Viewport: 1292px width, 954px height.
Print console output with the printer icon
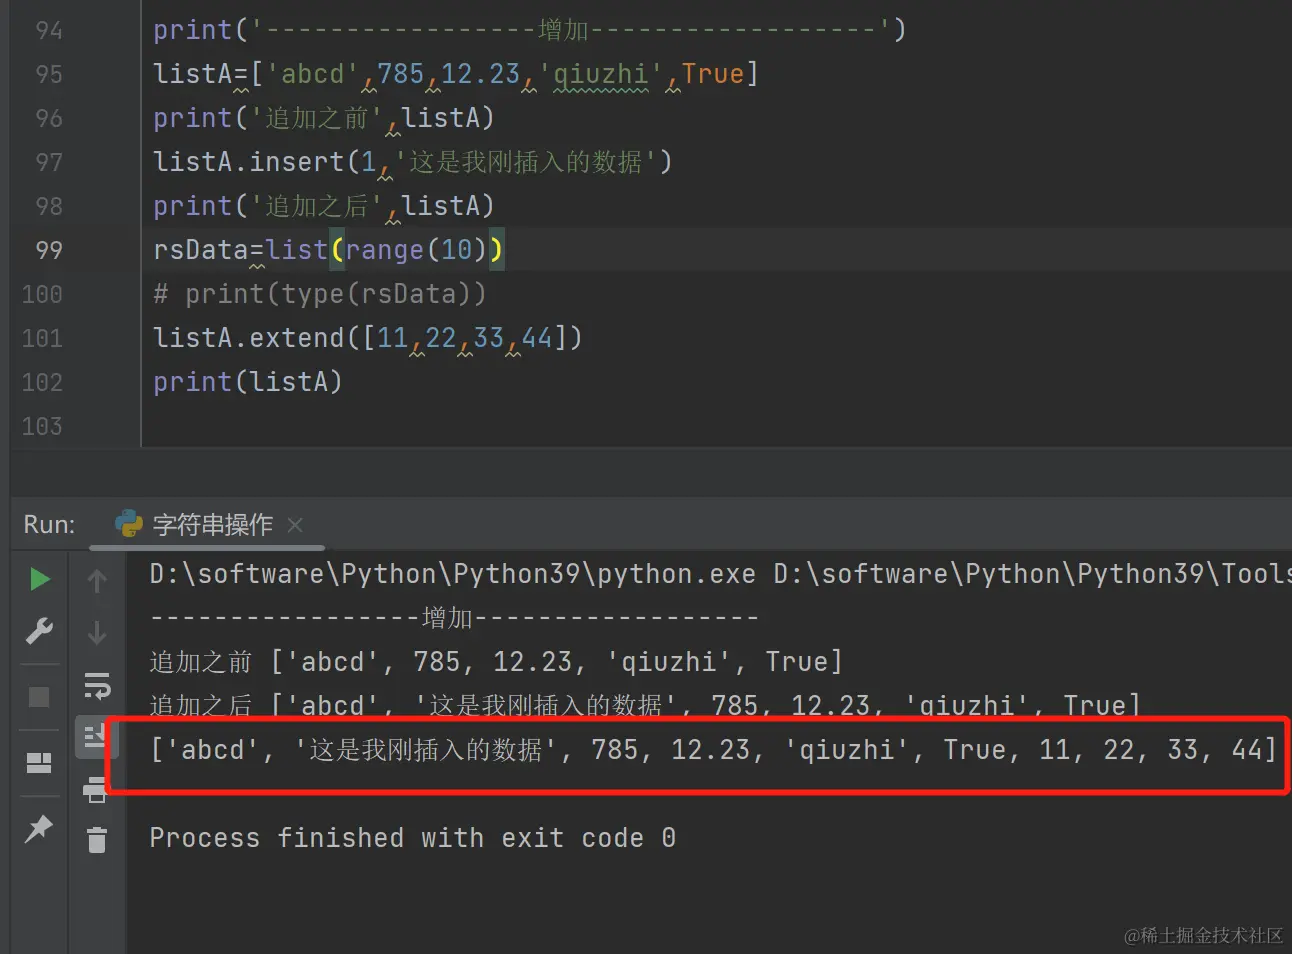coord(96,790)
